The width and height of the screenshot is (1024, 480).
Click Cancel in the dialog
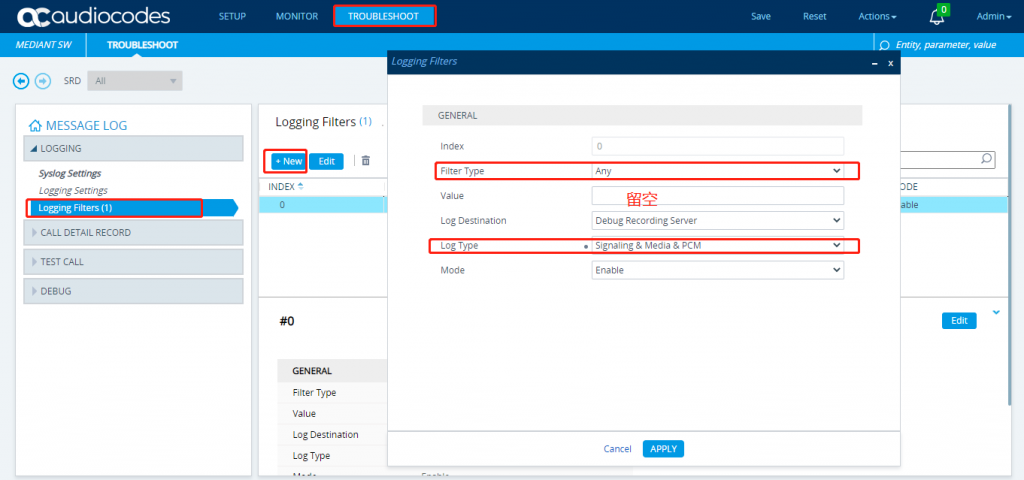[x=617, y=449]
